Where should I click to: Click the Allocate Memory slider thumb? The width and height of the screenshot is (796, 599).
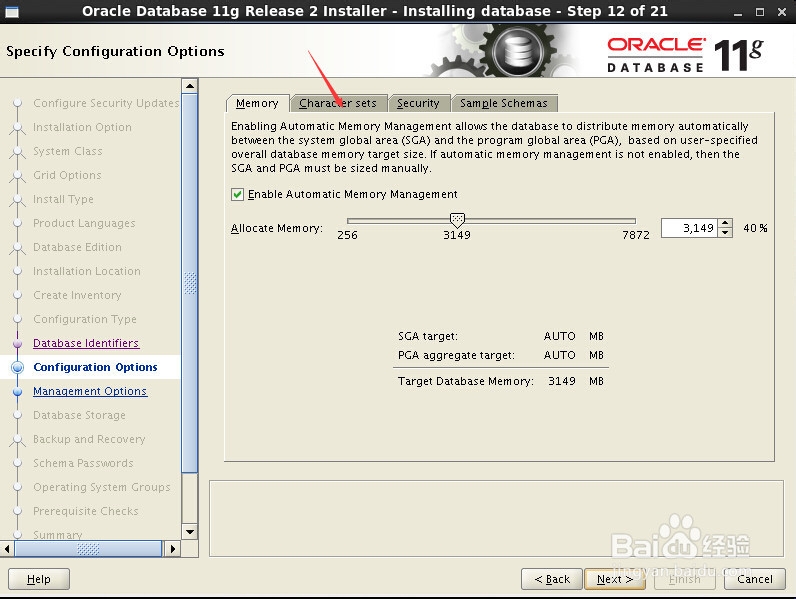click(457, 220)
